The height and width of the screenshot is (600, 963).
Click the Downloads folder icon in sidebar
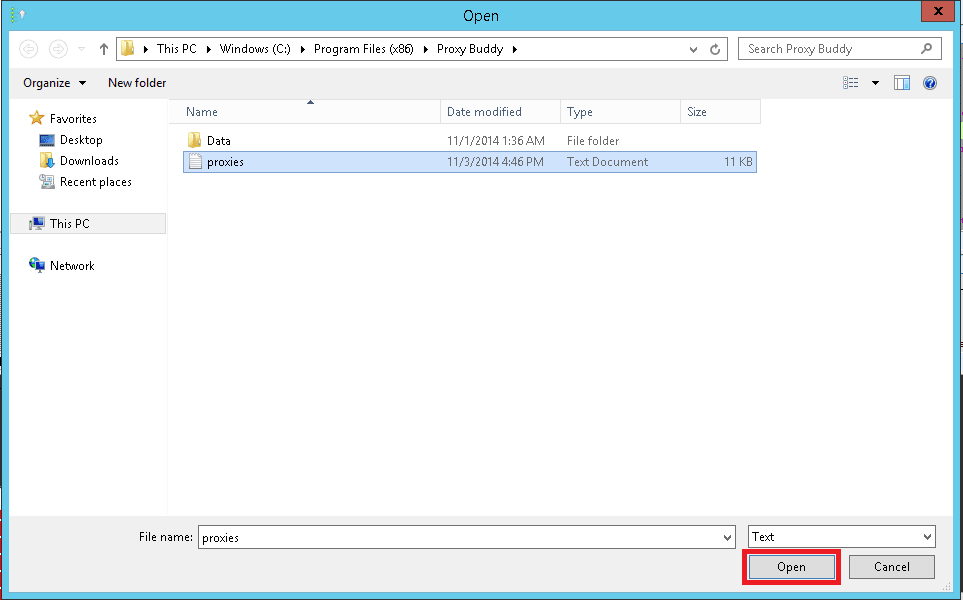tap(47, 160)
